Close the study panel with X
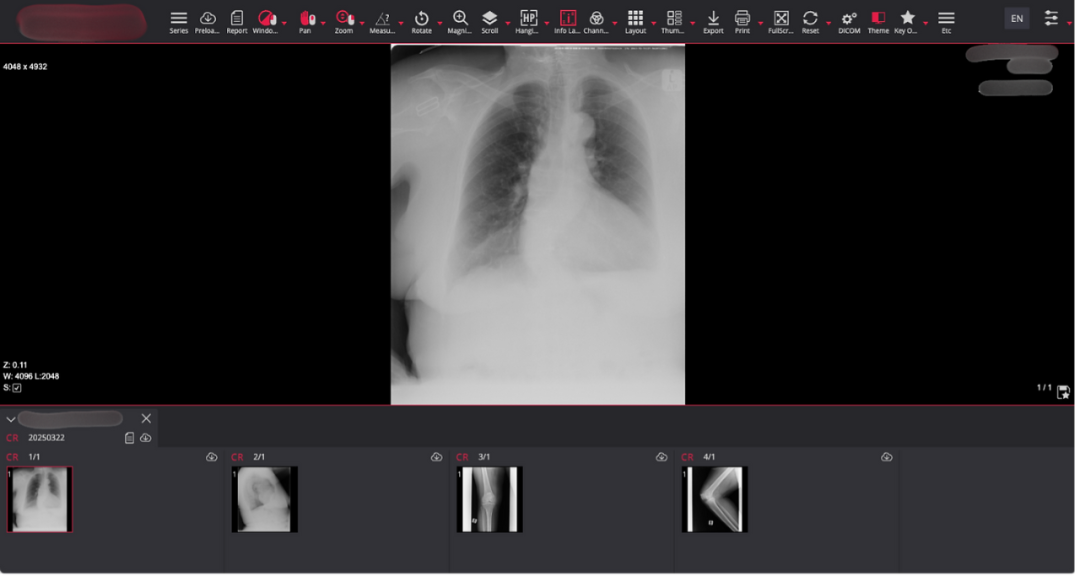This screenshot has width=1080, height=576. [x=146, y=418]
